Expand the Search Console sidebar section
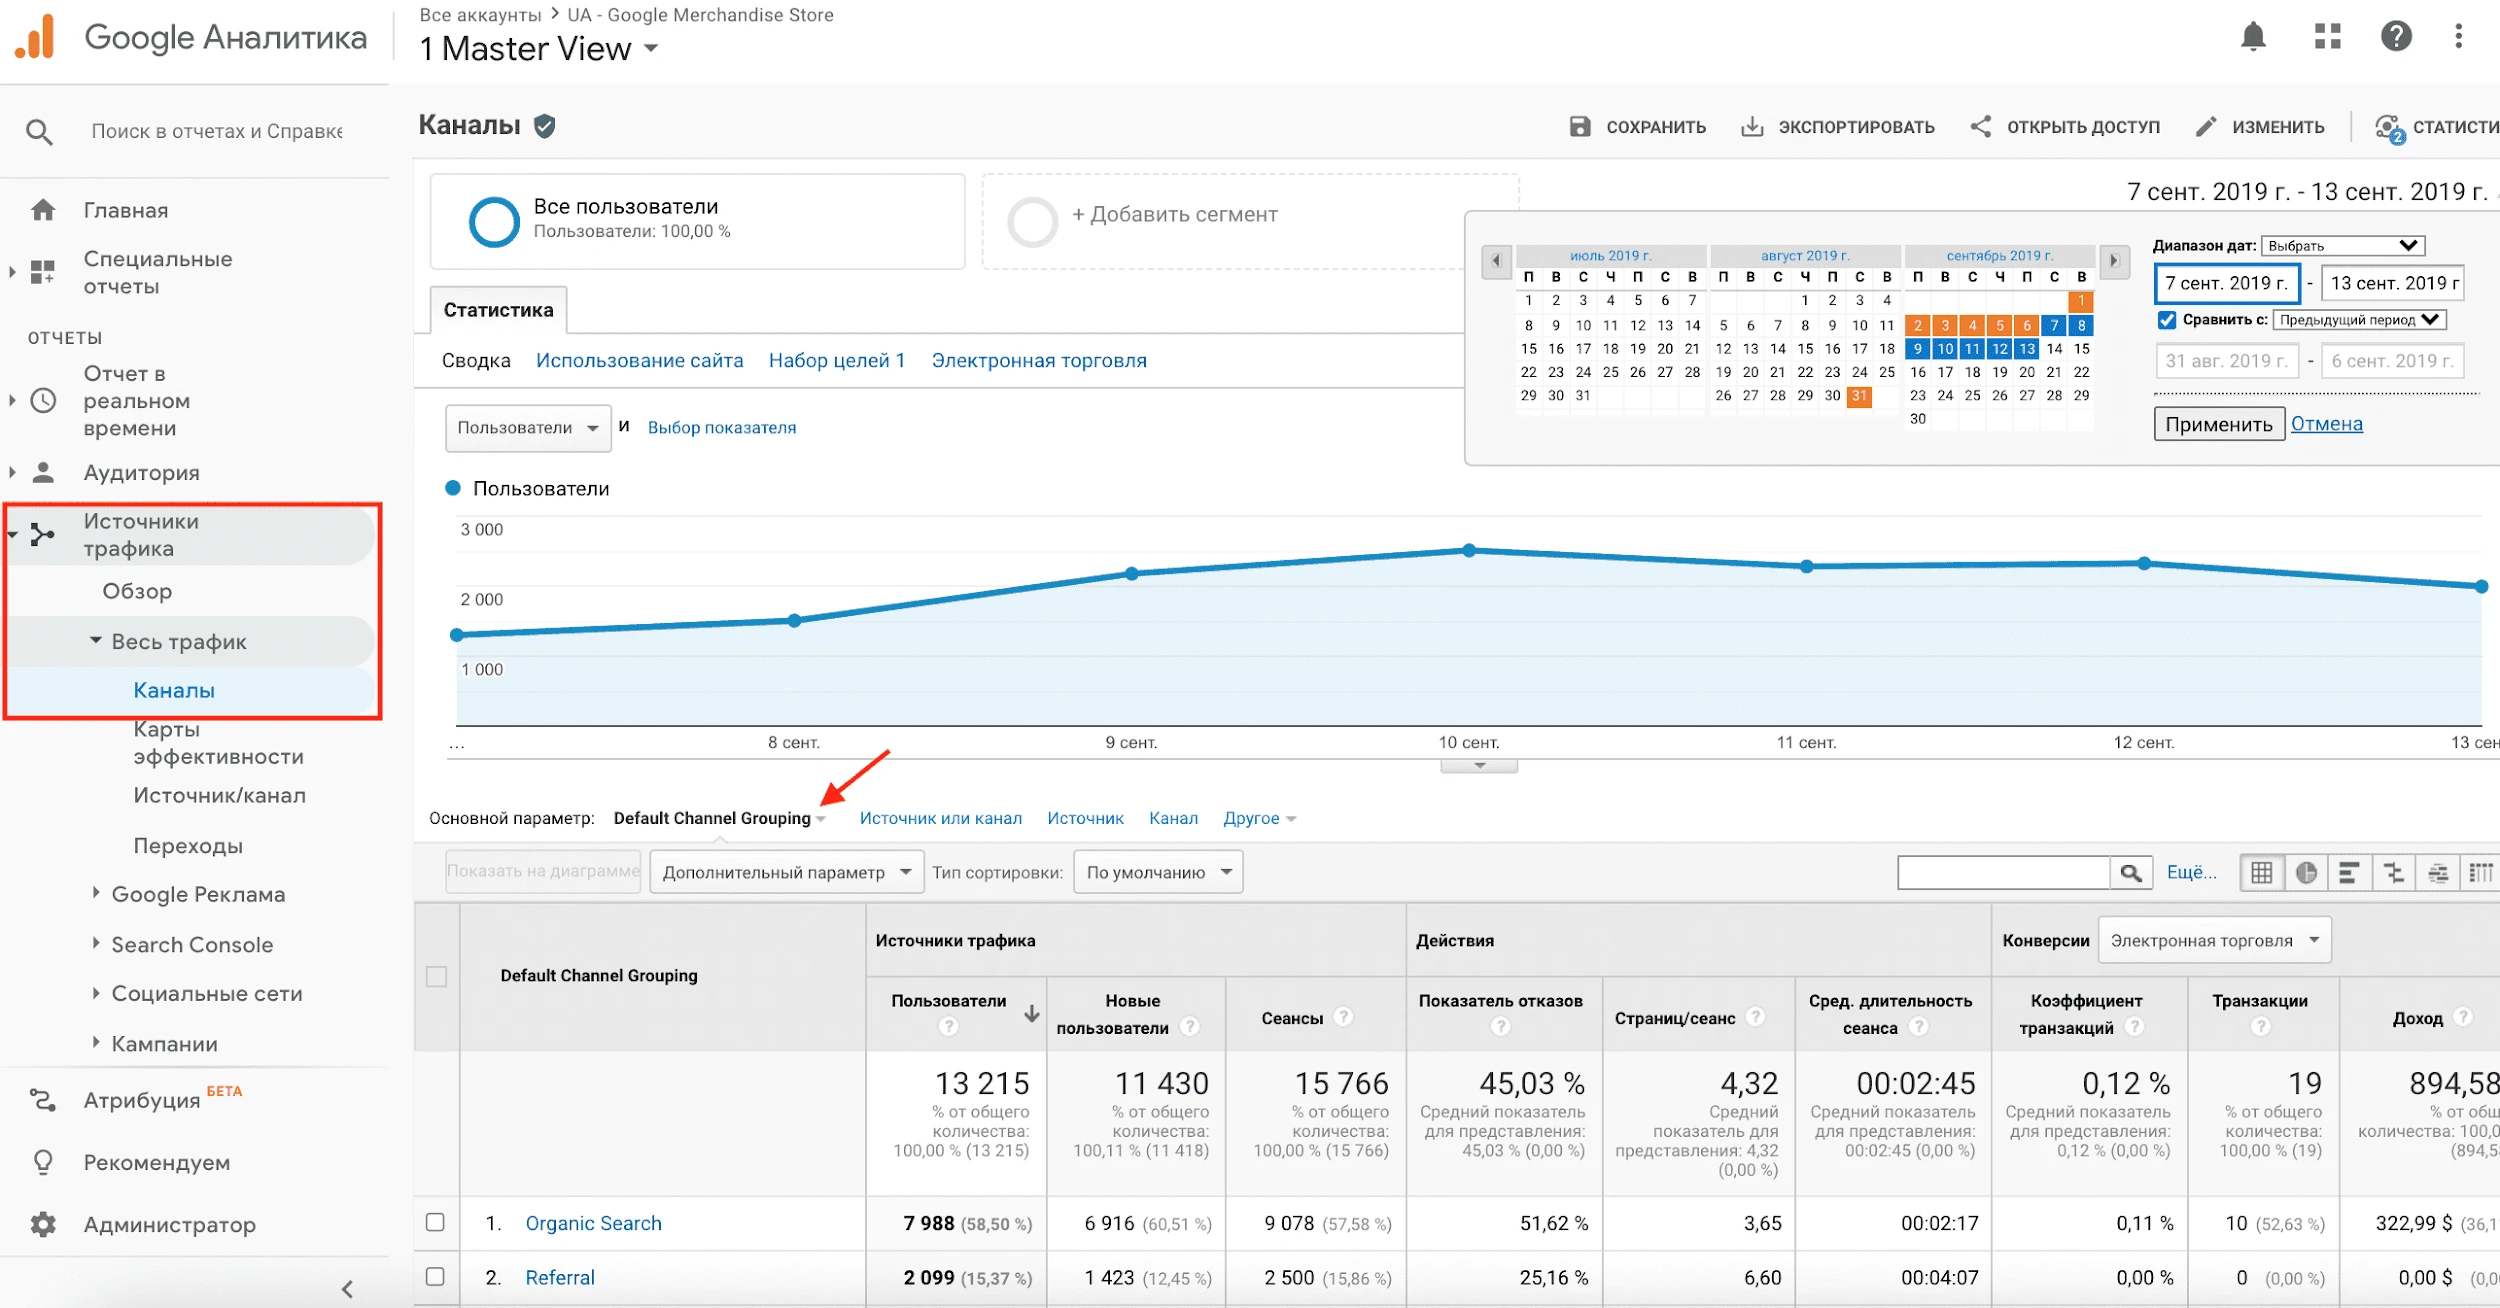2500x1308 pixels. point(96,943)
